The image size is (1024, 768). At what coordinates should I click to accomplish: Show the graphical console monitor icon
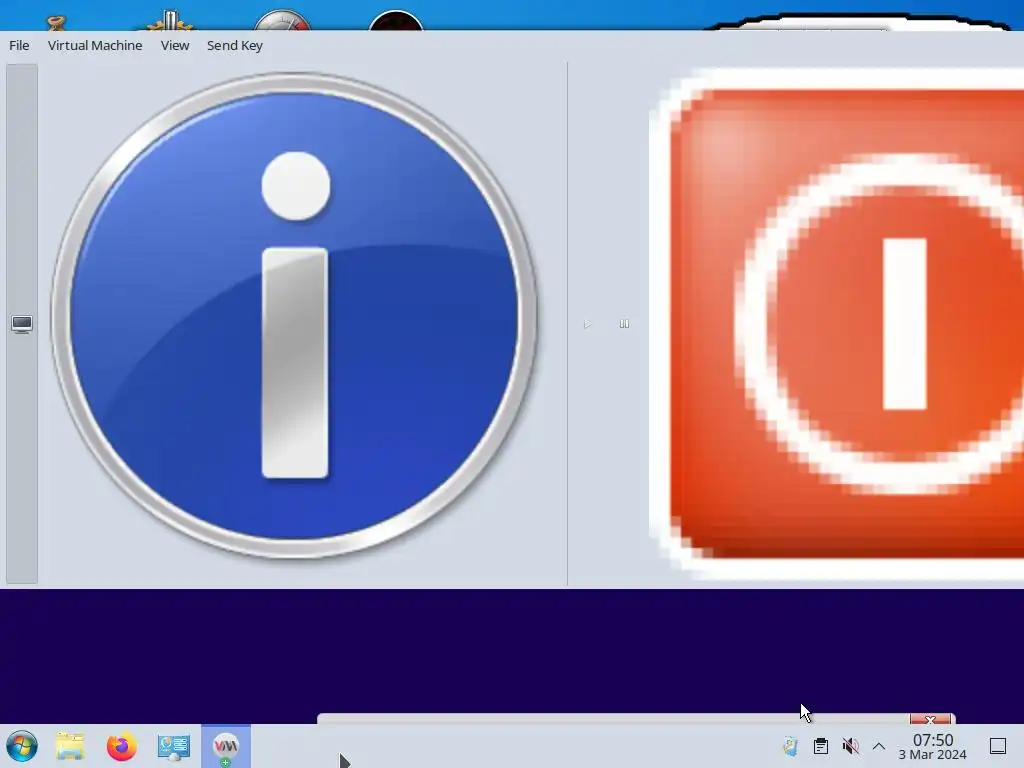(22, 324)
